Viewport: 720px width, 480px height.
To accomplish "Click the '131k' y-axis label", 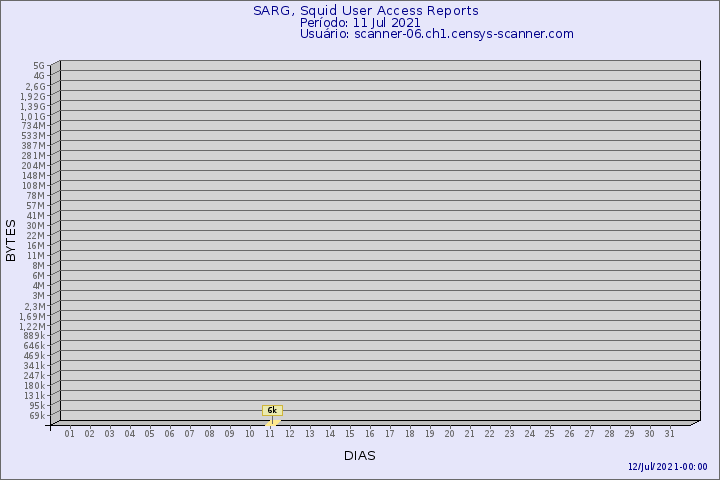I will point(34,396).
